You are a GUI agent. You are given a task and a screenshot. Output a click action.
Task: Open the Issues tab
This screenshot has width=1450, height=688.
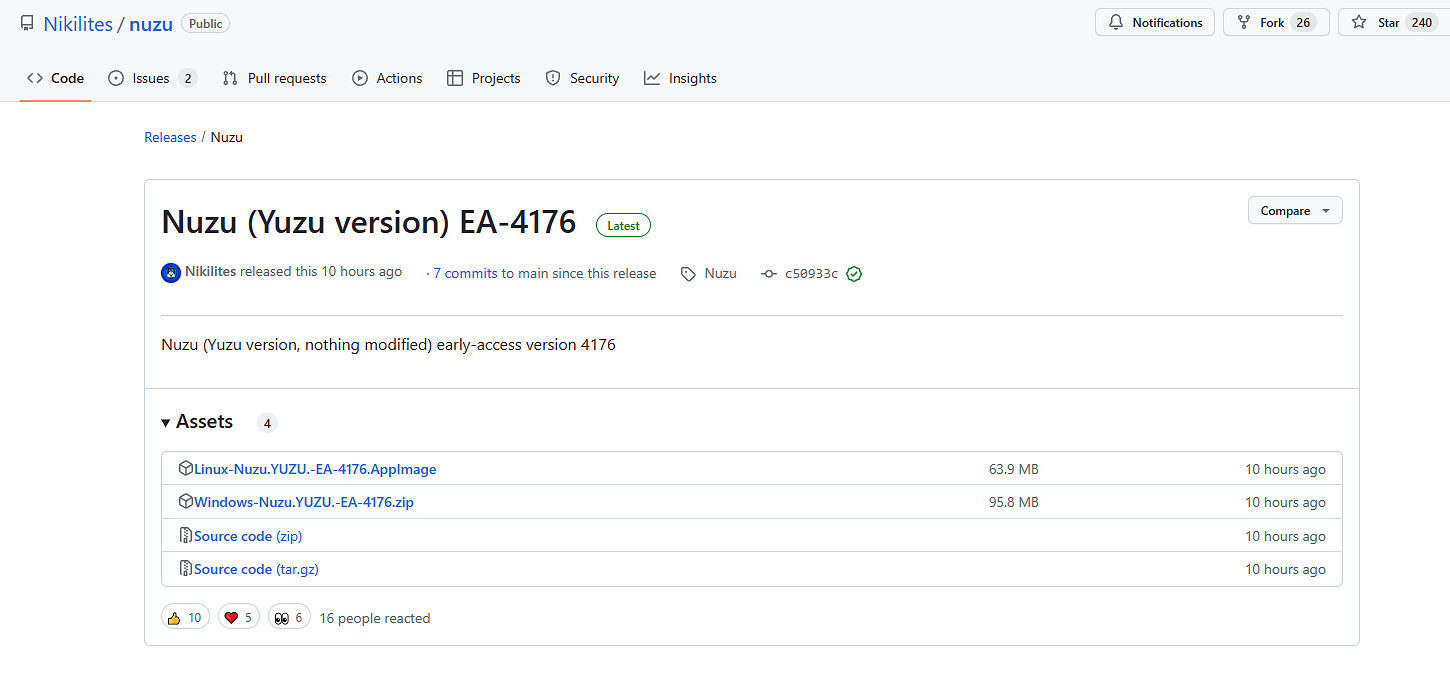(151, 78)
